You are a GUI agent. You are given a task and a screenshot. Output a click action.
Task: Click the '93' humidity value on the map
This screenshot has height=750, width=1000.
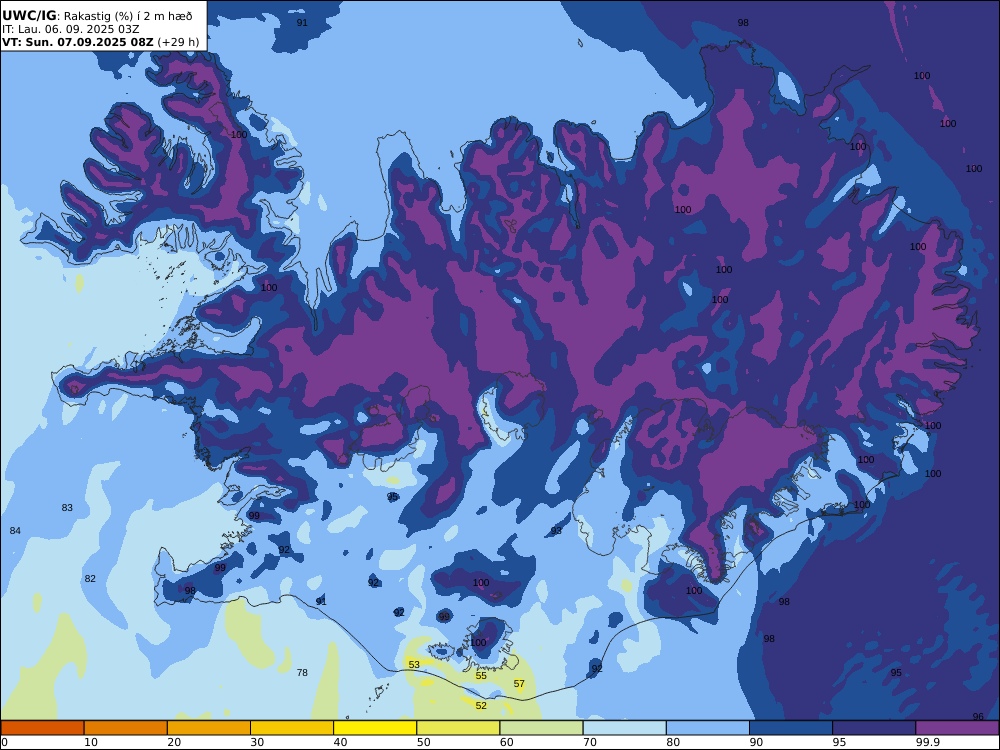[556, 531]
